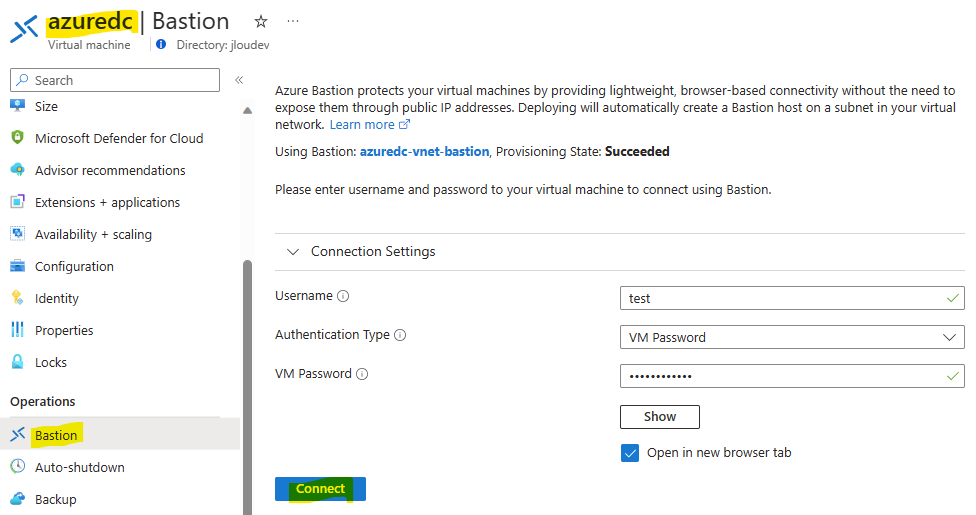
Task: Click the Authentication Type info icon
Action: [400, 335]
